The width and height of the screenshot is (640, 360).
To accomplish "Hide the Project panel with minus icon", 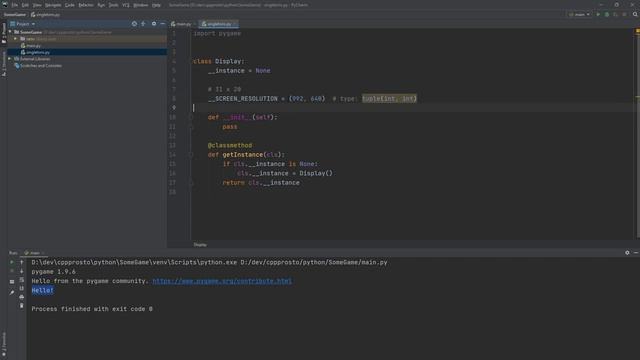I will [162, 24].
